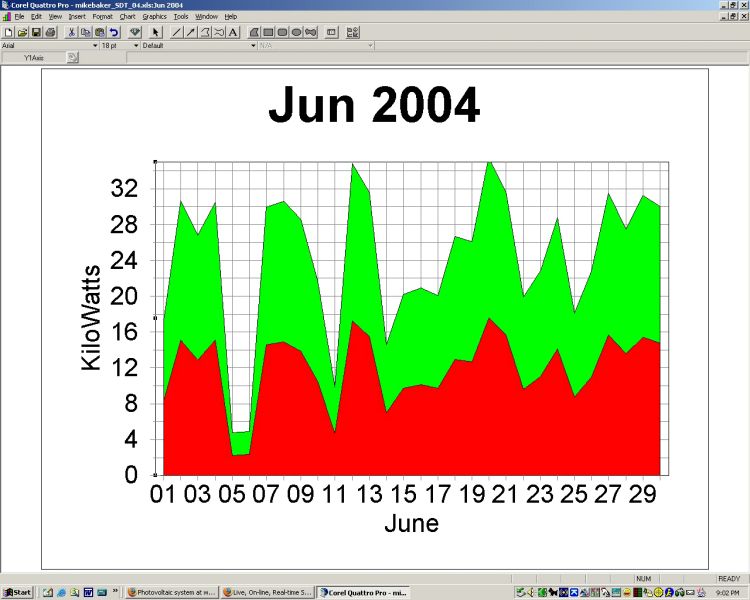Save the notebook with the Save icon
Image resolution: width=750 pixels, height=600 pixels.
coord(36,32)
